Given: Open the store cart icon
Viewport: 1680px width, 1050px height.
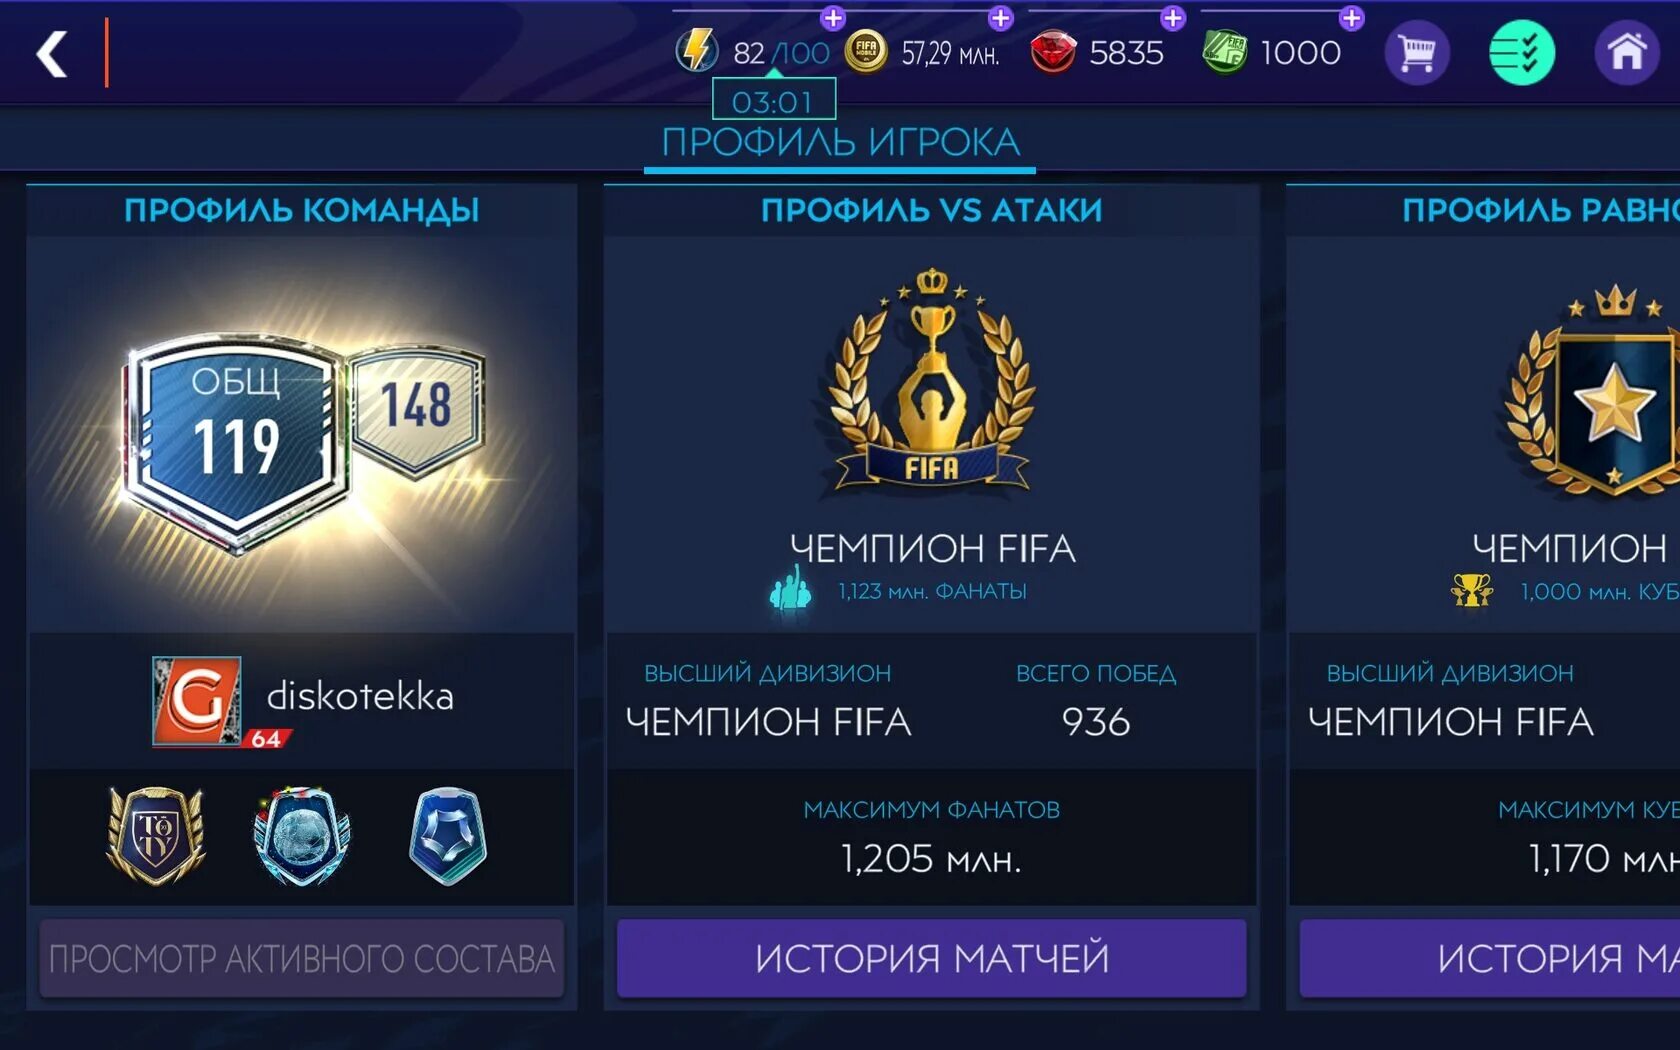Looking at the screenshot, I should click(1416, 52).
